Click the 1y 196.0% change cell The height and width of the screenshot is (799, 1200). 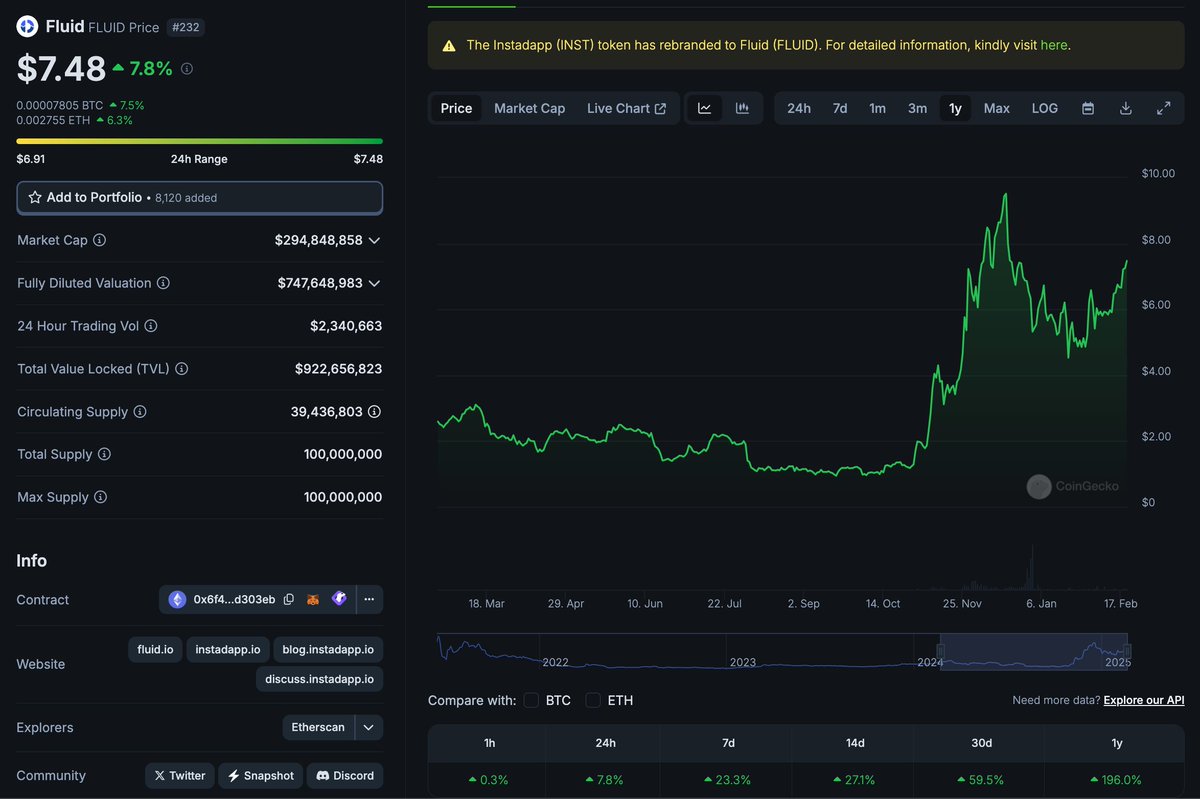tap(1117, 780)
